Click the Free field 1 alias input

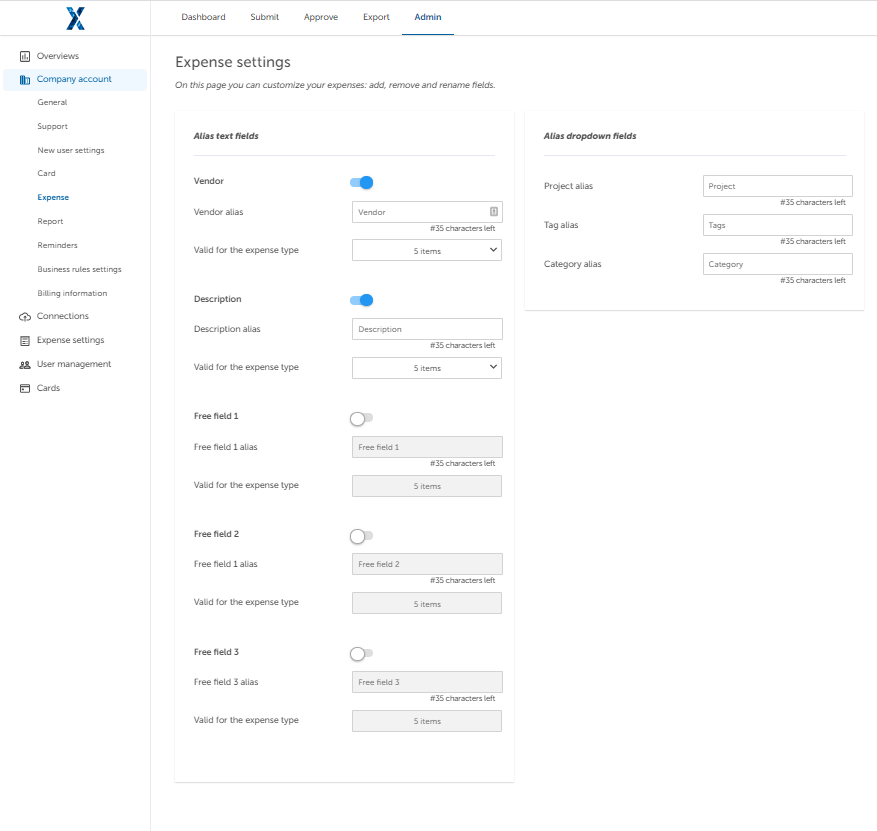(427, 447)
